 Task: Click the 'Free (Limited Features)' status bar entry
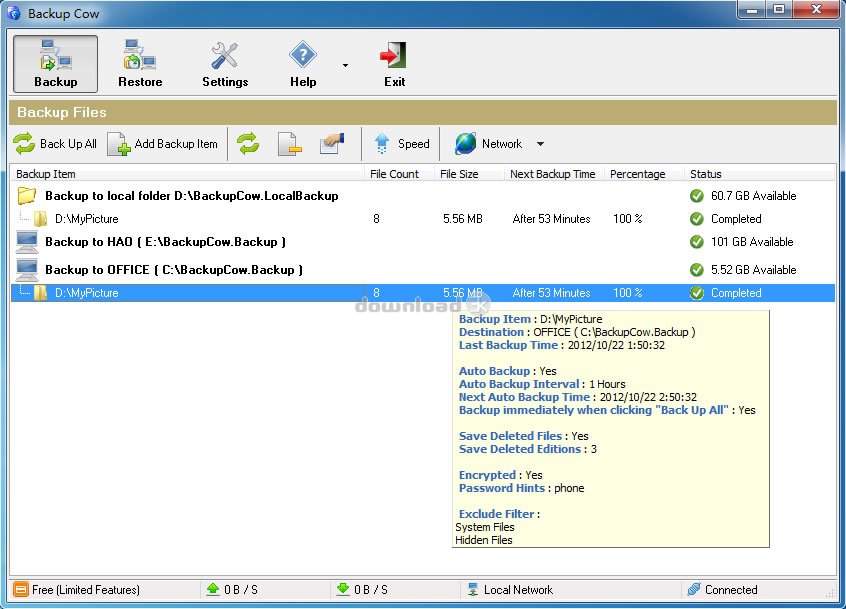pyautogui.click(x=86, y=590)
